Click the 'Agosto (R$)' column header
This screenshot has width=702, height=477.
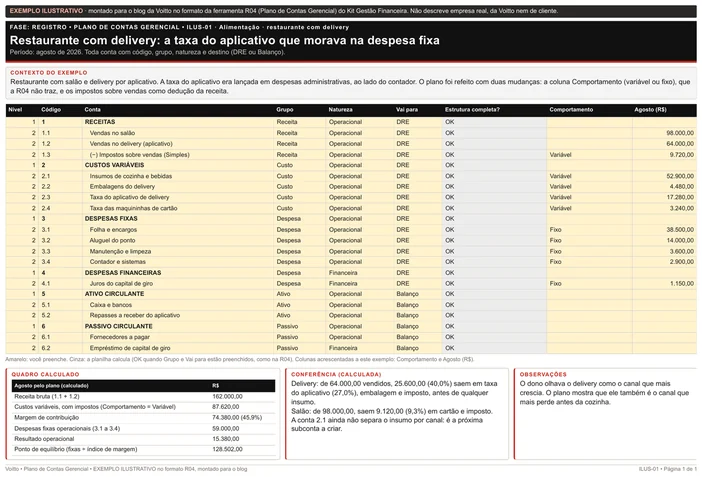[651, 110]
